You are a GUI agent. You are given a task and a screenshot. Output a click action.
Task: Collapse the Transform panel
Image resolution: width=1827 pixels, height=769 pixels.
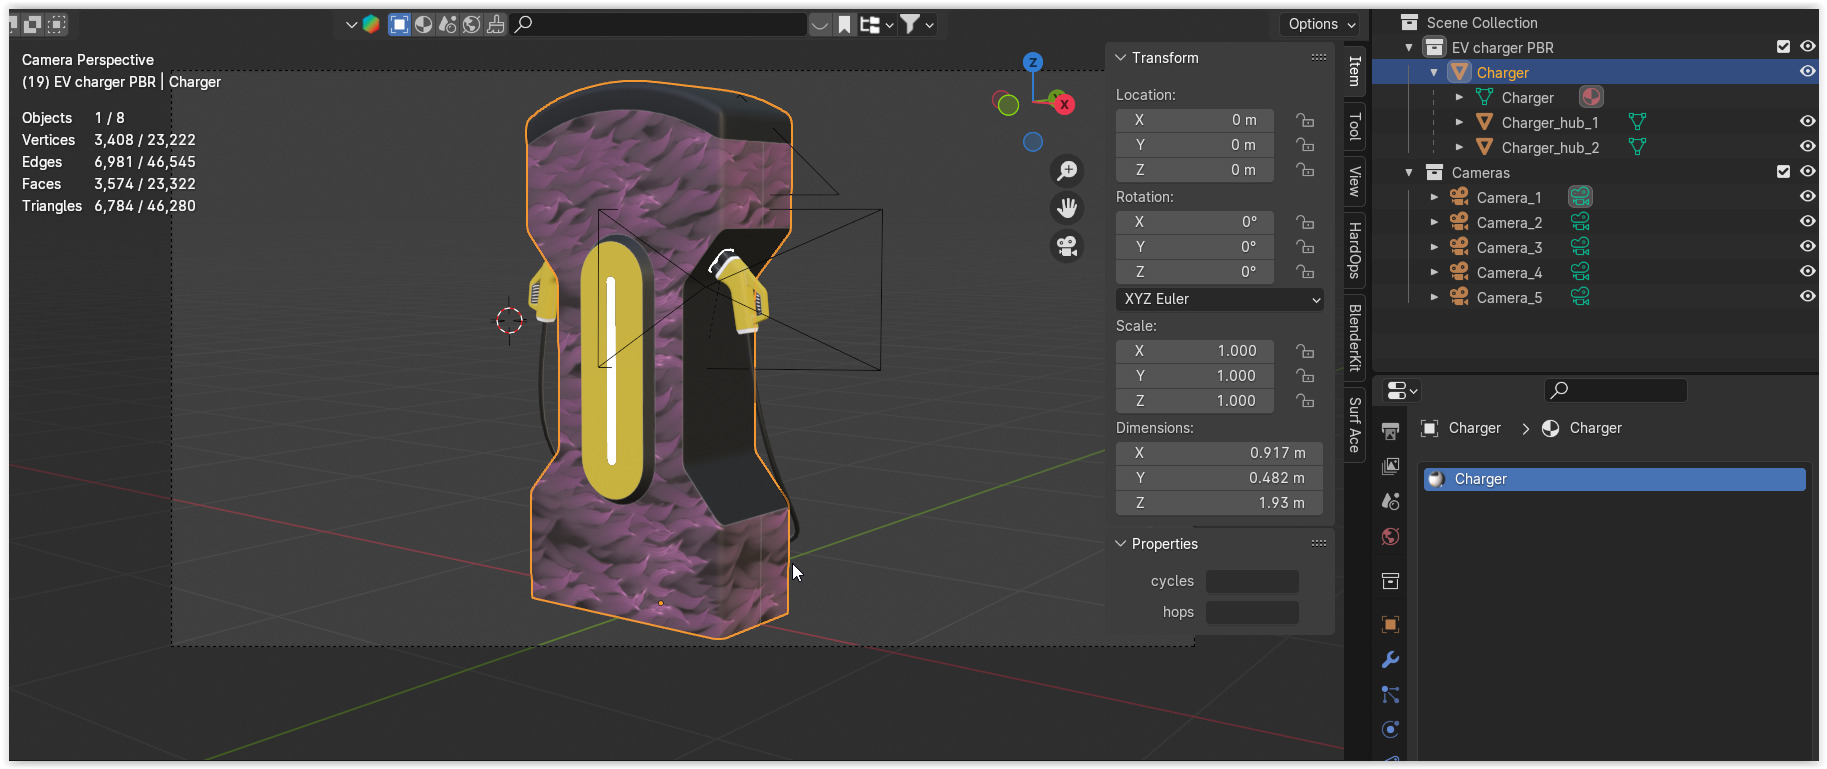(1121, 58)
